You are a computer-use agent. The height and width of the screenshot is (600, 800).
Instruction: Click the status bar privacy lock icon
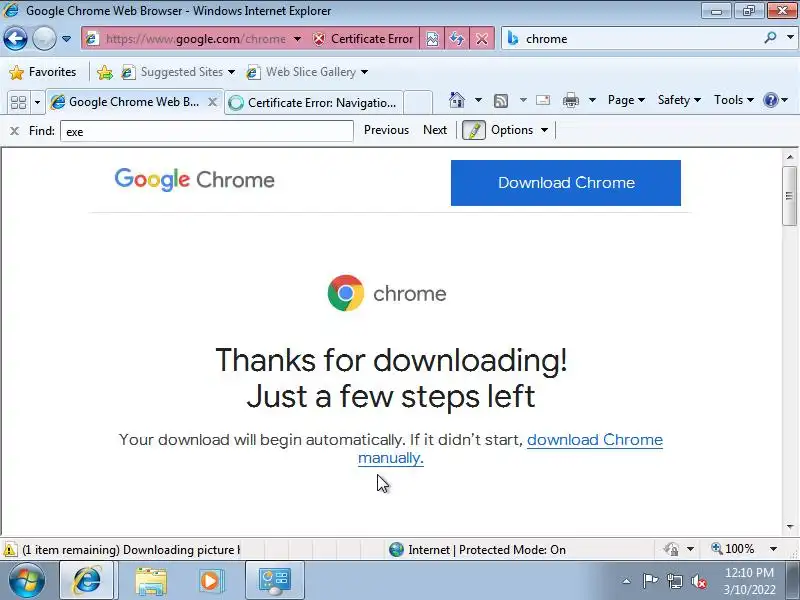pos(671,549)
